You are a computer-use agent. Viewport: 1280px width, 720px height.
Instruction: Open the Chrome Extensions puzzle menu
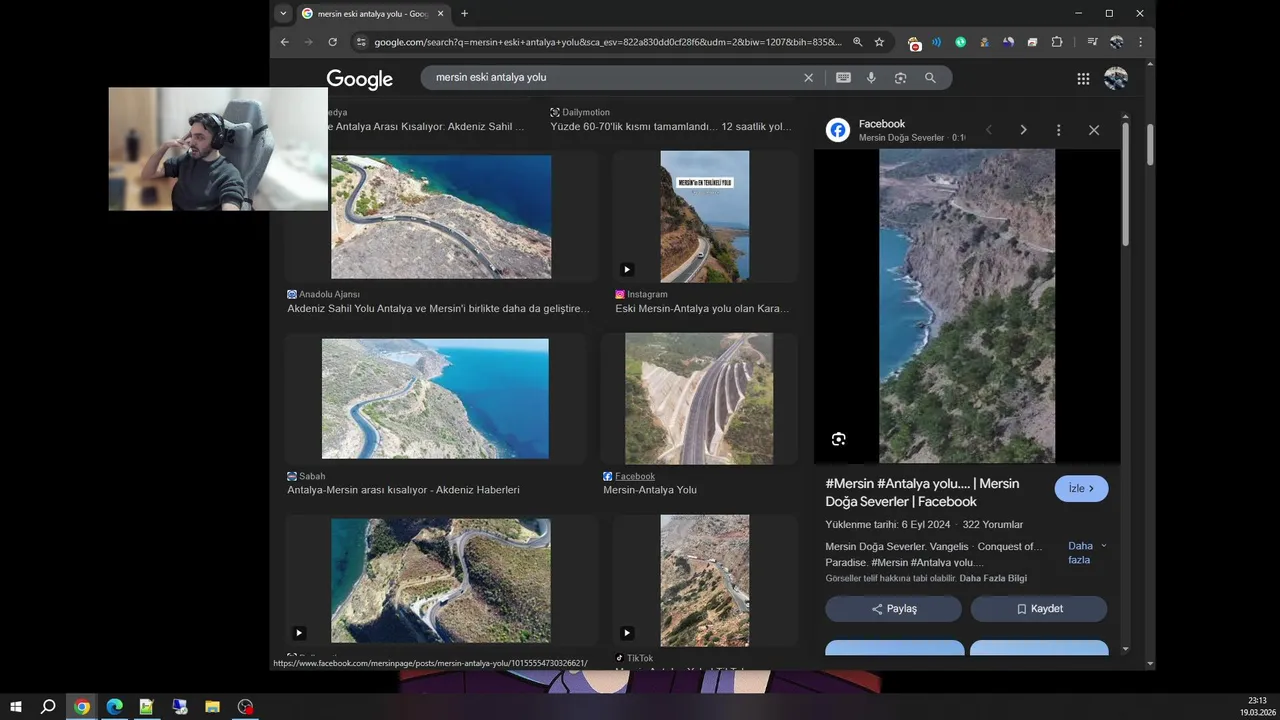(1057, 42)
